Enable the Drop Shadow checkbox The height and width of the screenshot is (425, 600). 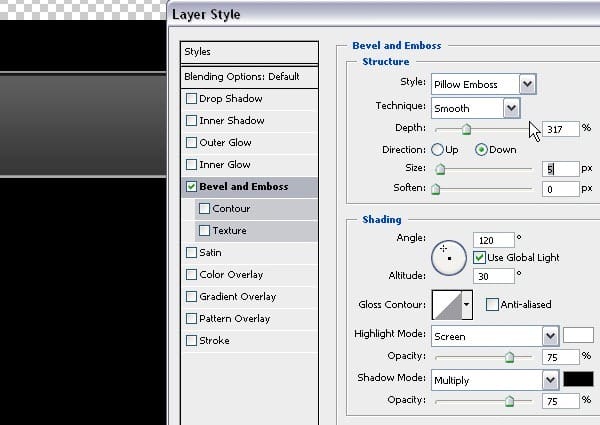(x=191, y=99)
